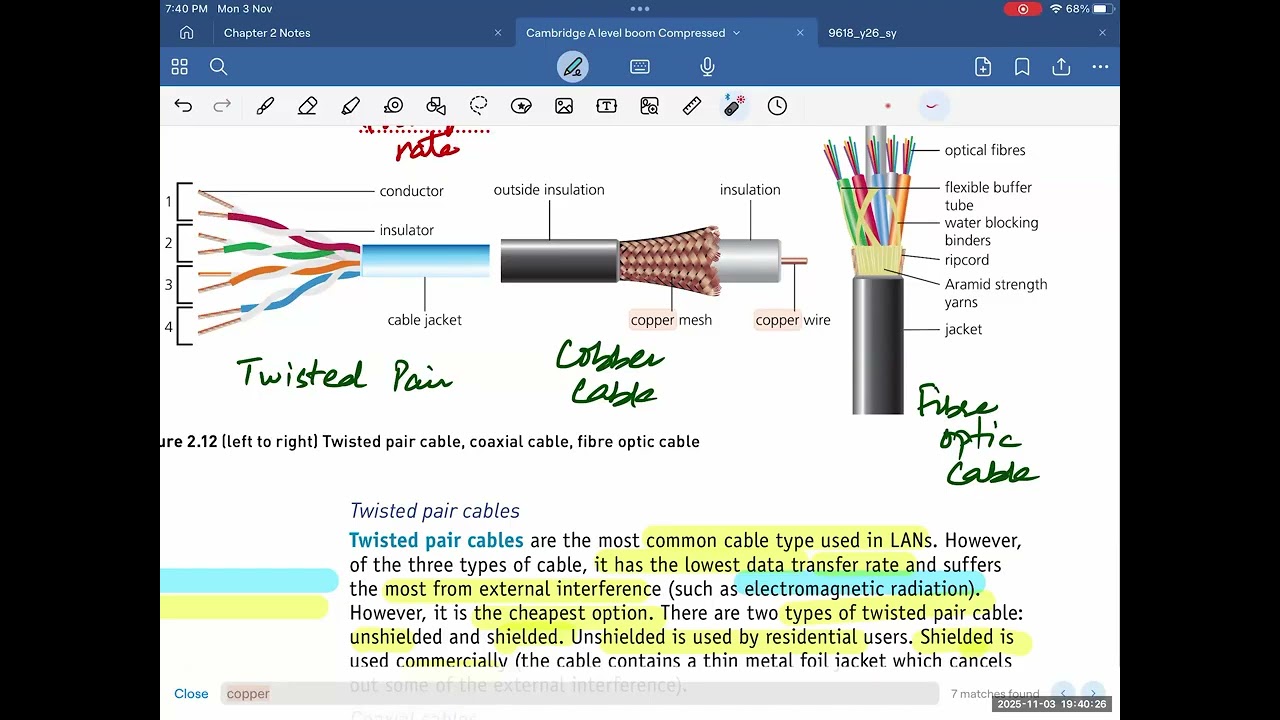The height and width of the screenshot is (720, 1280).
Task: Open the three-dots more menu
Action: point(1100,67)
